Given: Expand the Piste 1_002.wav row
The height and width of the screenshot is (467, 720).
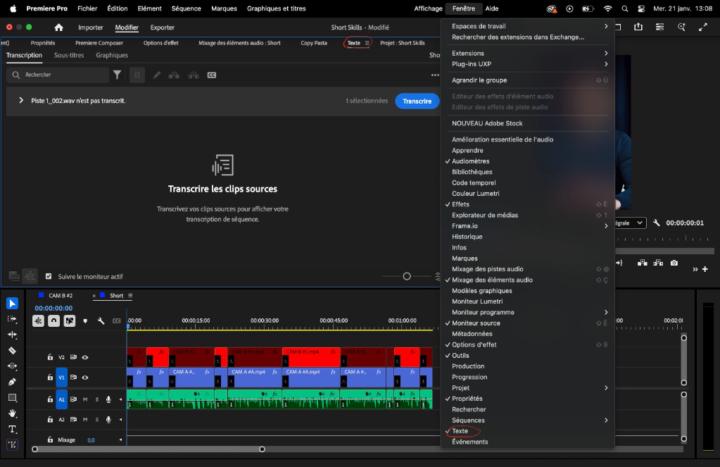Looking at the screenshot, I should 21,101.
